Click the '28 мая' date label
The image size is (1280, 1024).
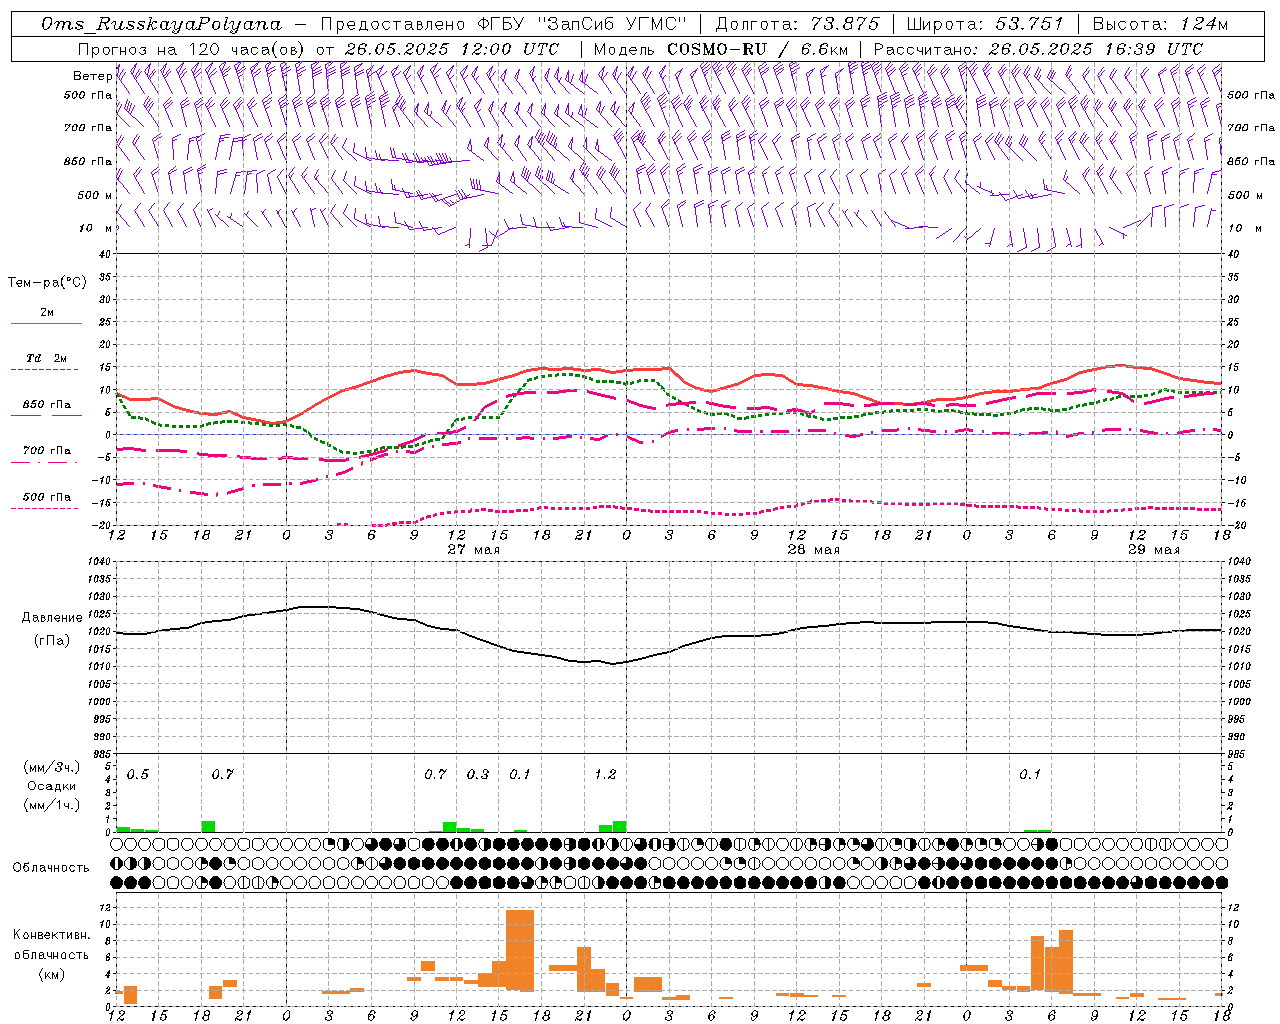point(813,550)
